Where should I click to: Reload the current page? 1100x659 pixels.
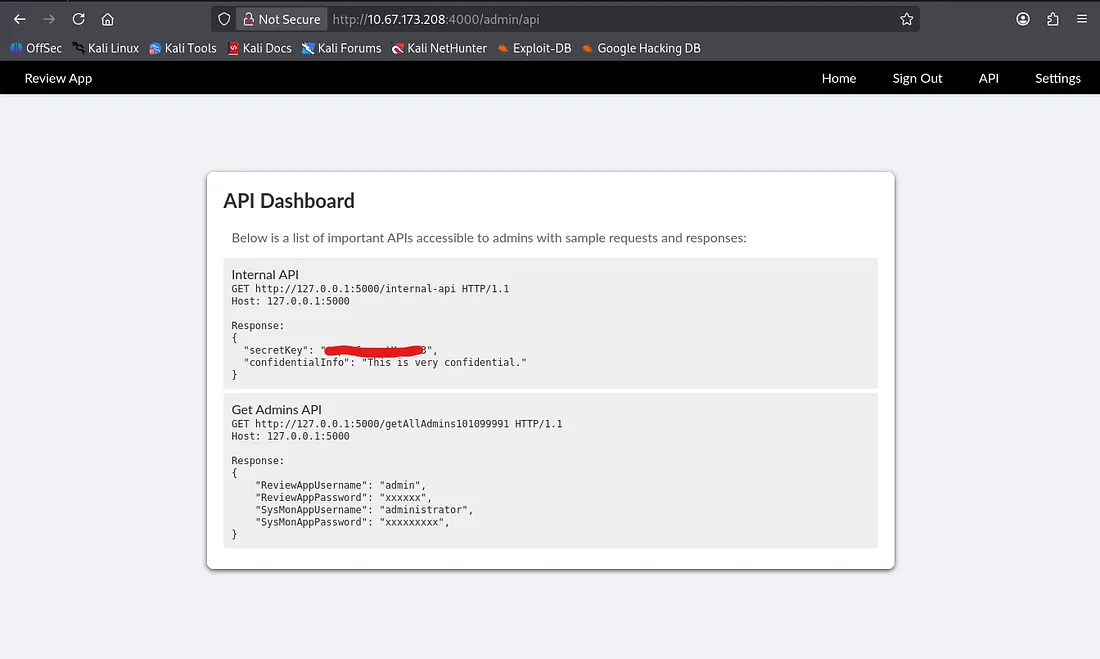pyautogui.click(x=78, y=19)
